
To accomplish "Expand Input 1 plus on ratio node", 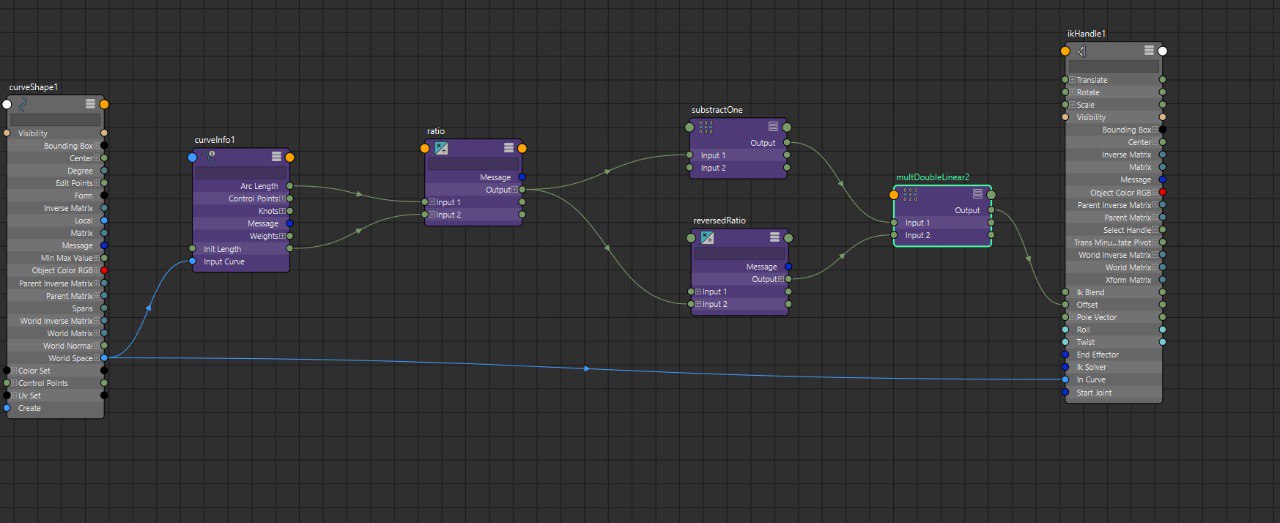I will pos(432,202).
